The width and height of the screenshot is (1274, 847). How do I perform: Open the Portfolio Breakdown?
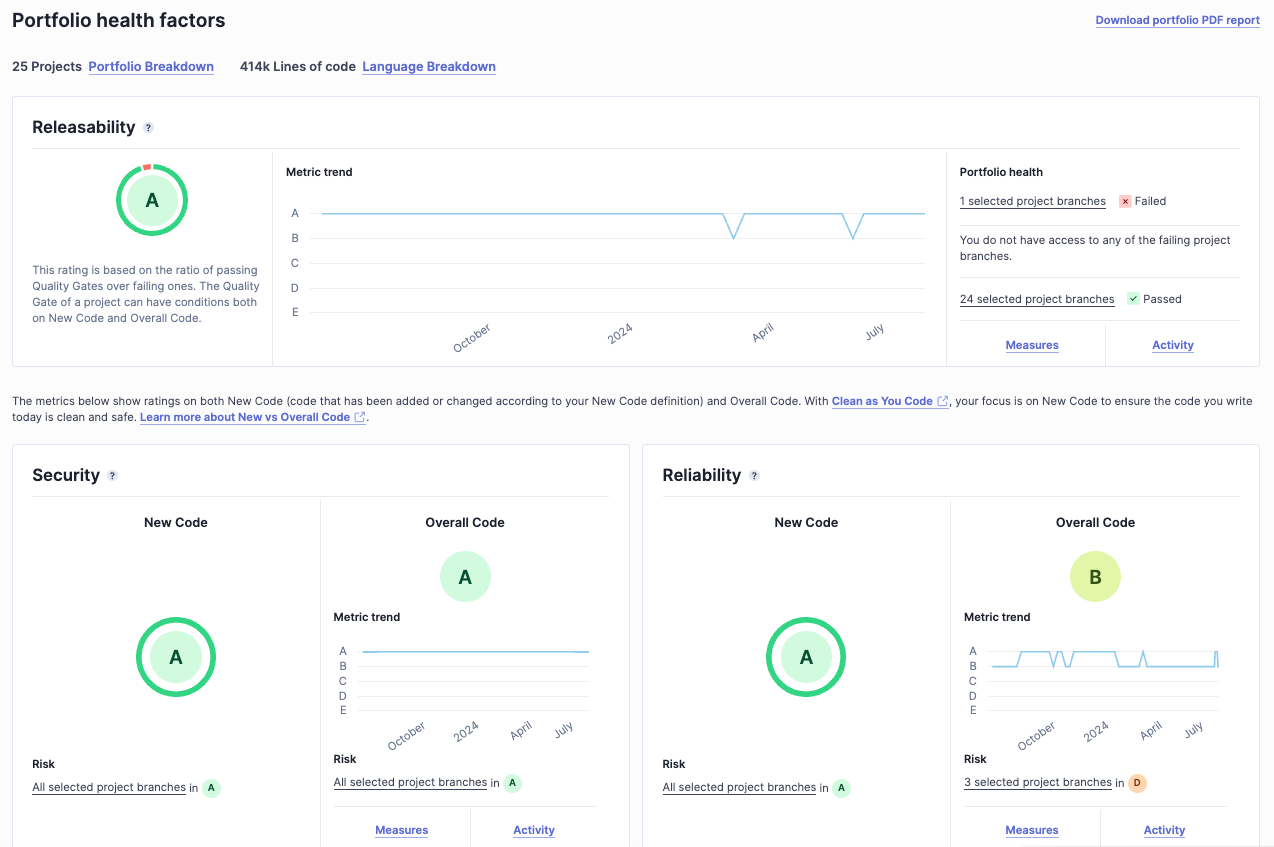(x=151, y=66)
